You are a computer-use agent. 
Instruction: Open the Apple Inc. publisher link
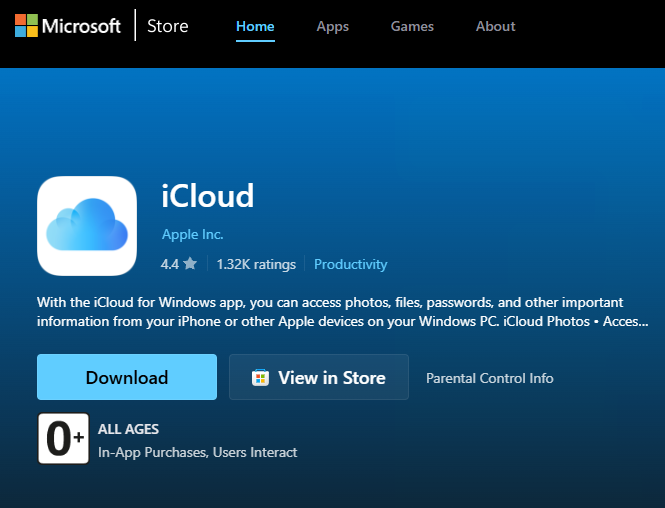pos(193,234)
